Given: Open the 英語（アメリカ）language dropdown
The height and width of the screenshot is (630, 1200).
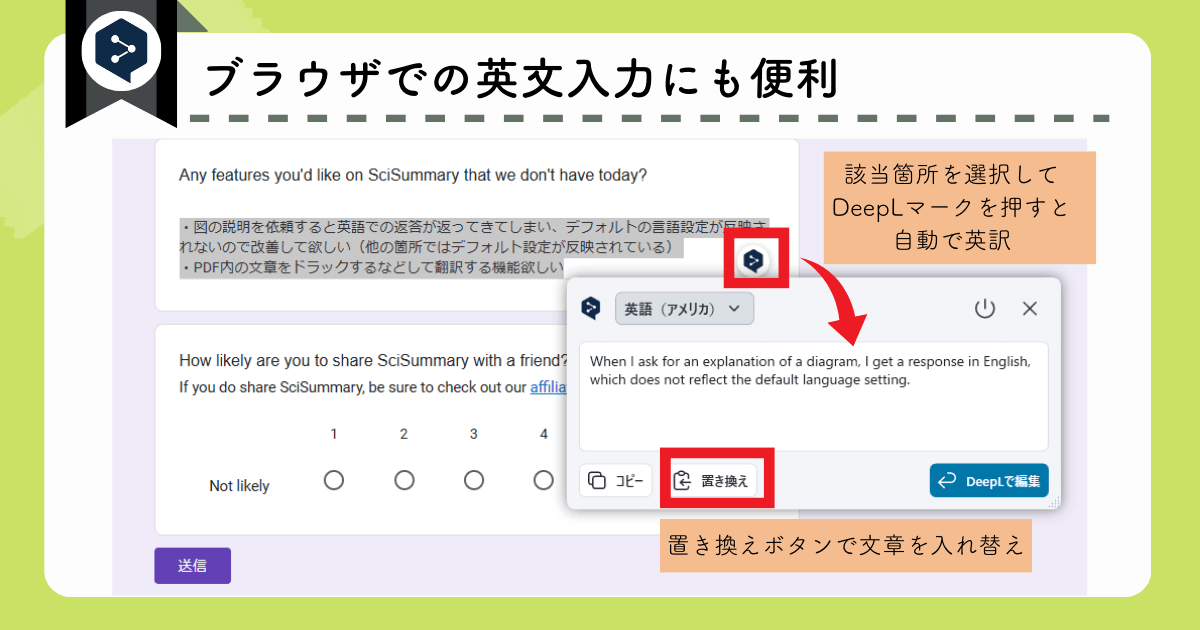Looking at the screenshot, I should coord(684,309).
